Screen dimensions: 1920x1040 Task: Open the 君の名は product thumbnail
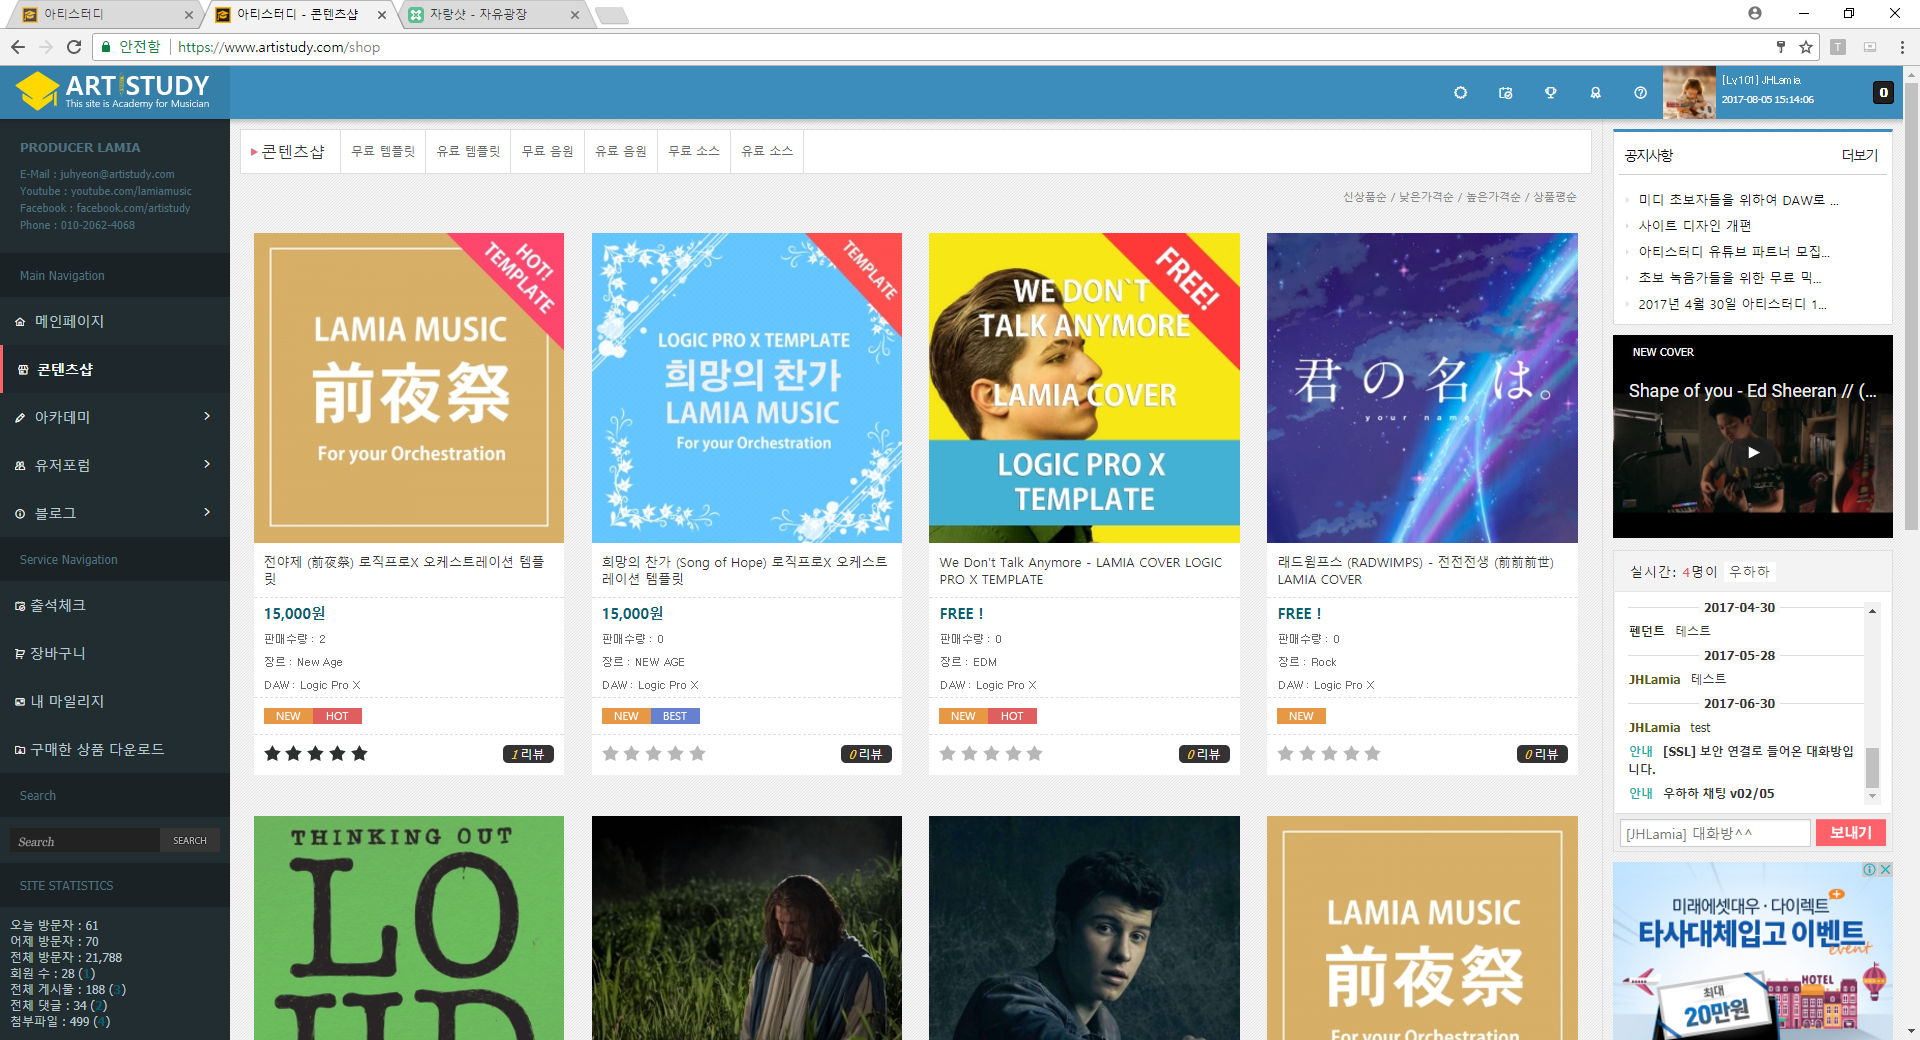tap(1422, 388)
